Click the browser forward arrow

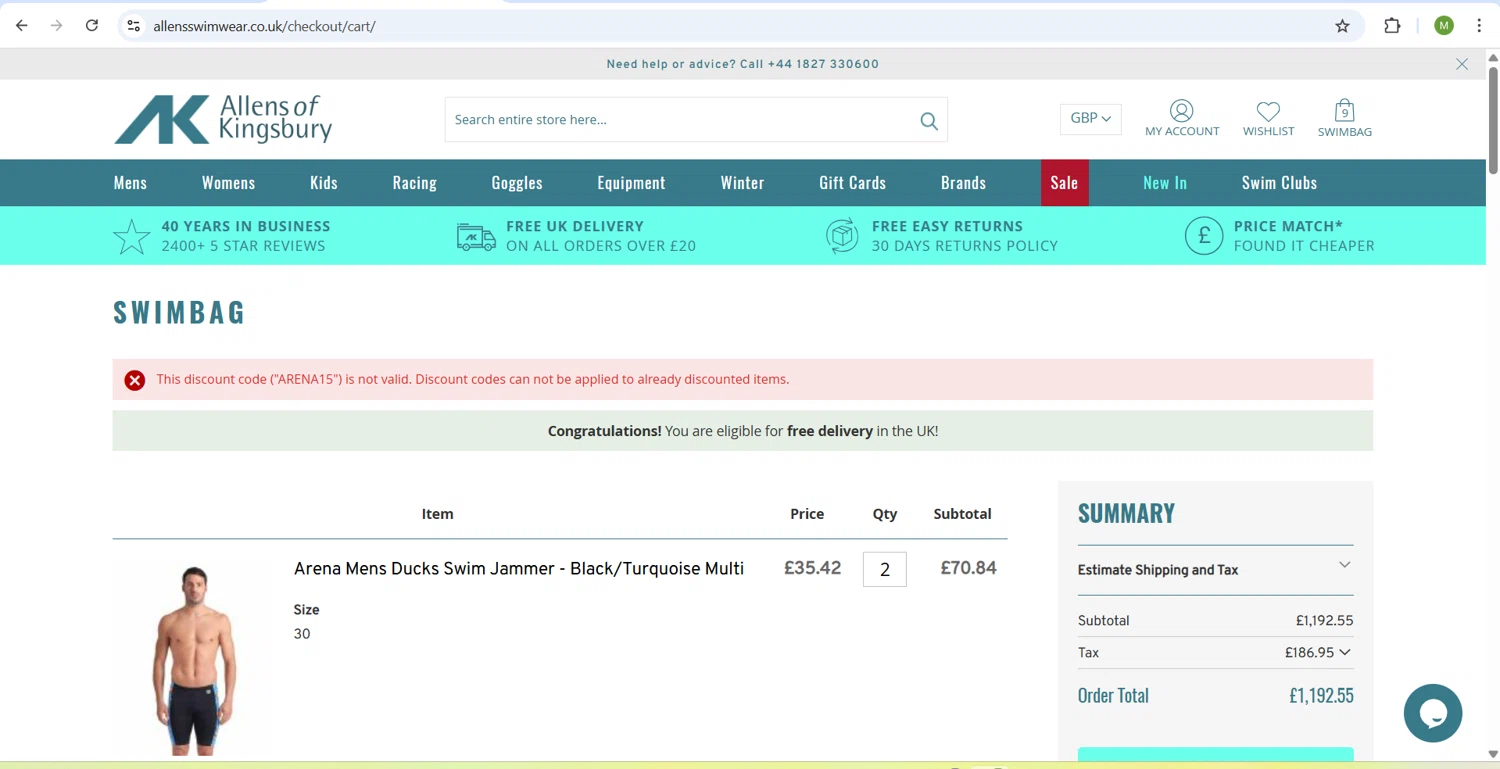coord(57,26)
